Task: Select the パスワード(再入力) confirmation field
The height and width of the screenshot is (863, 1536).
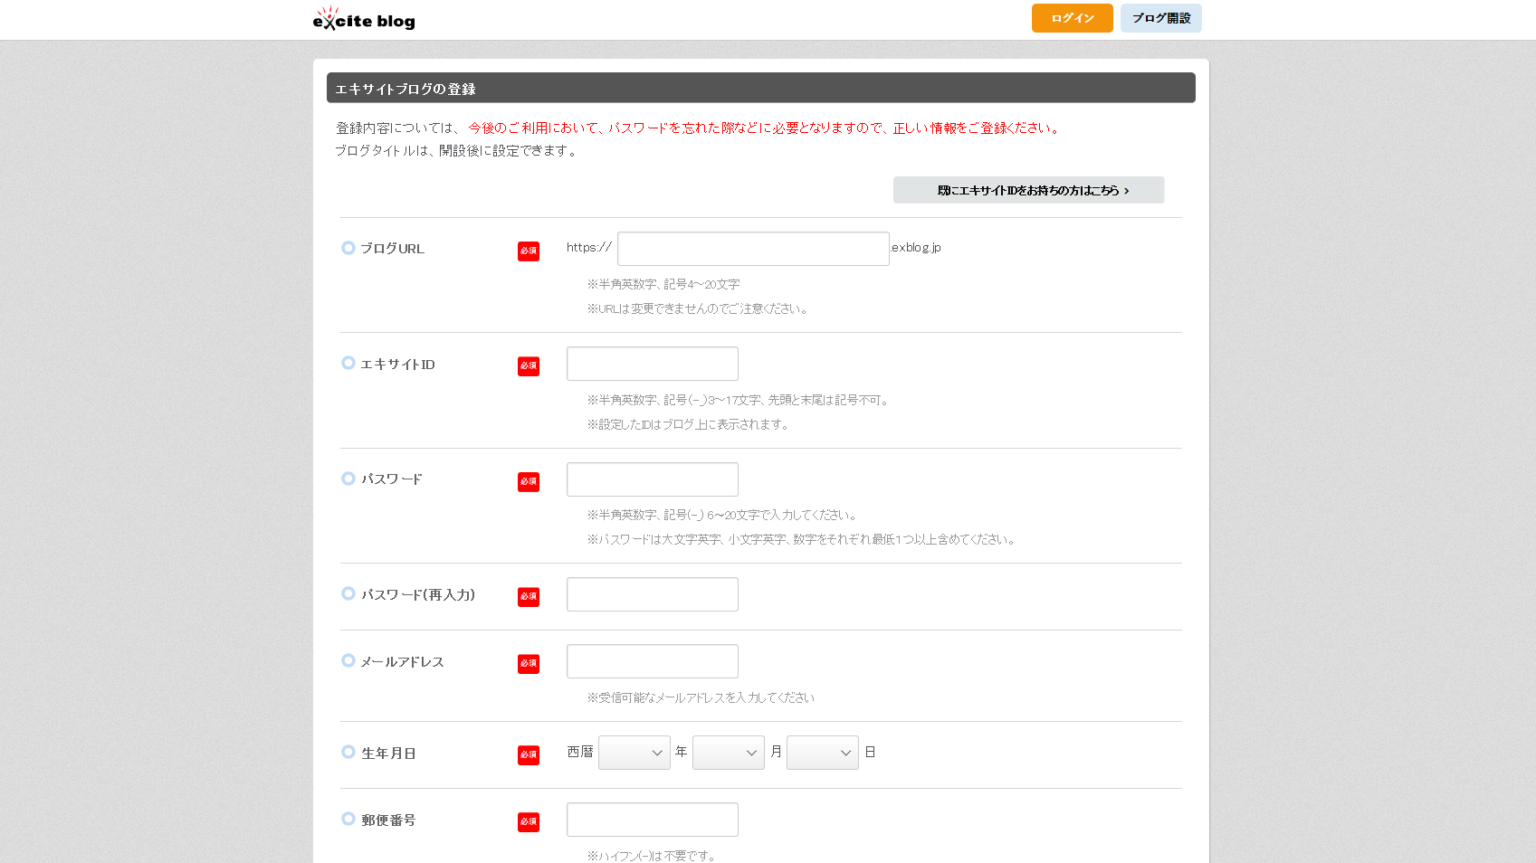Action: point(652,594)
